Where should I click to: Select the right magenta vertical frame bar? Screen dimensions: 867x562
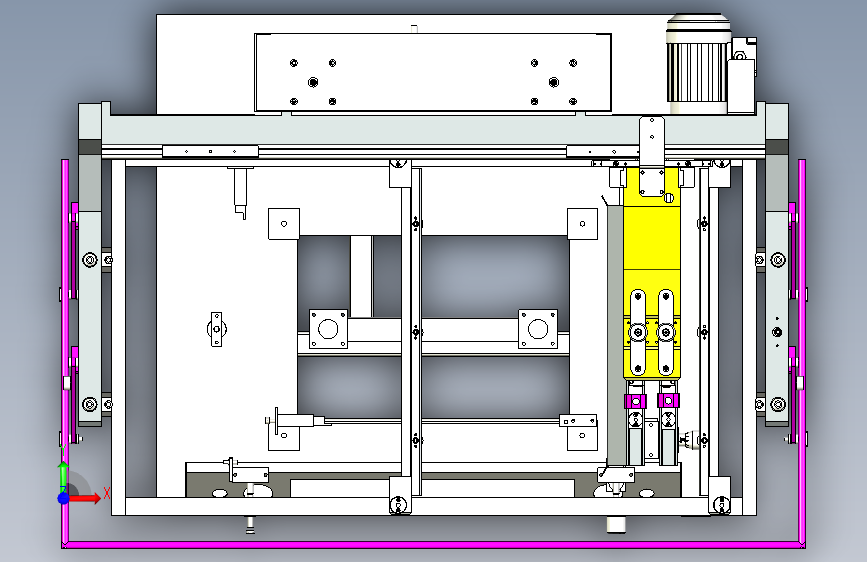(x=802, y=352)
